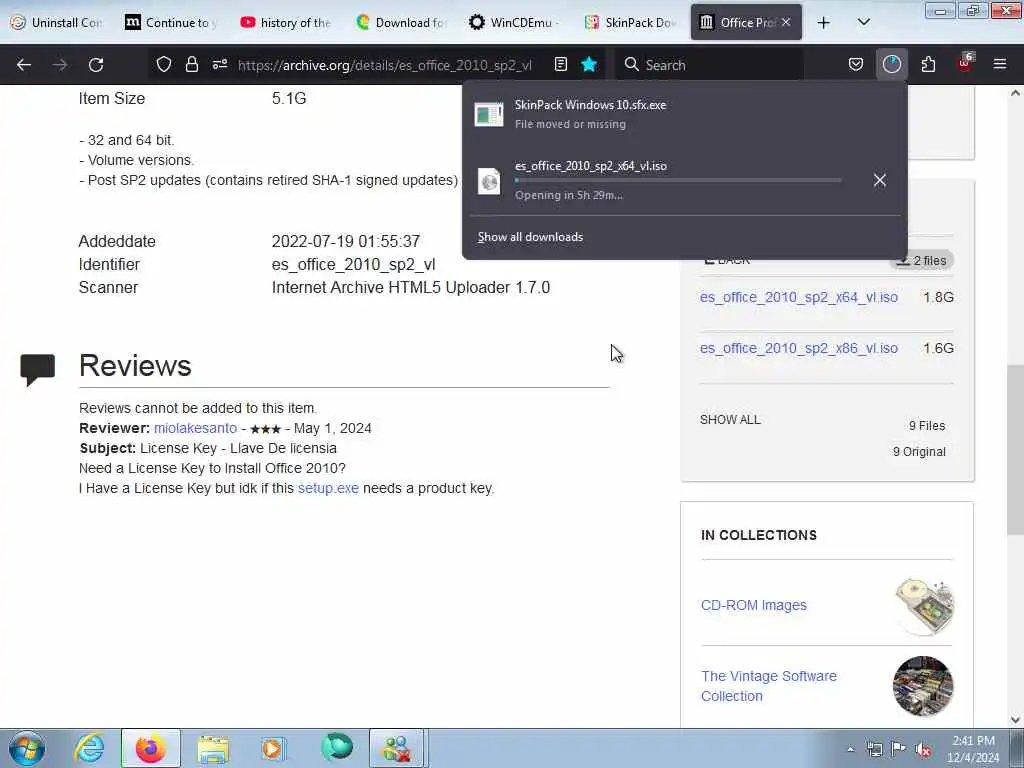The image size is (1024, 768).
Task: Click the muted volume tray icon
Action: click(923, 750)
